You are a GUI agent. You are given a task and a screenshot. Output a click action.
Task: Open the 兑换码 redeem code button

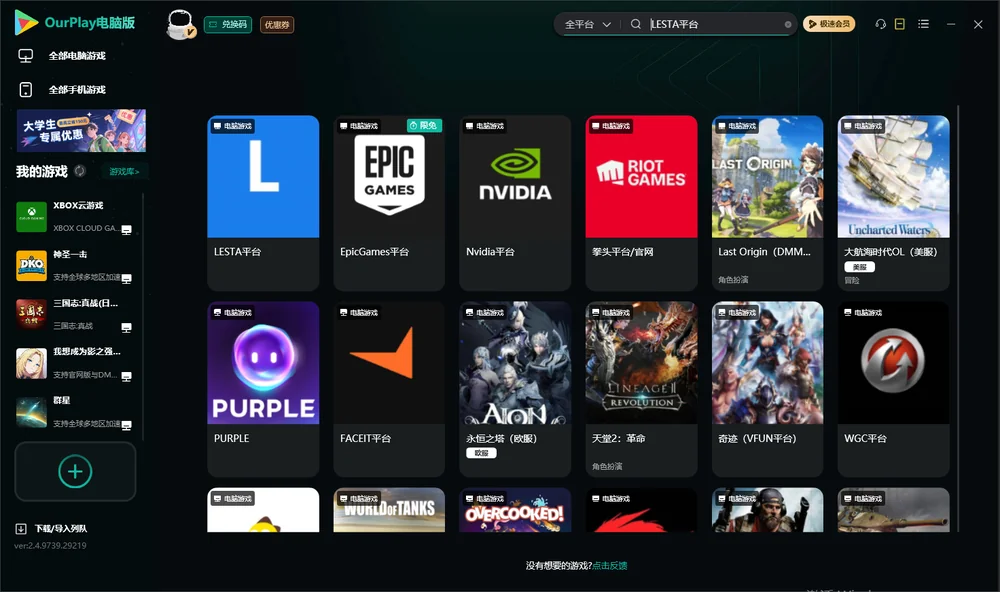228,24
